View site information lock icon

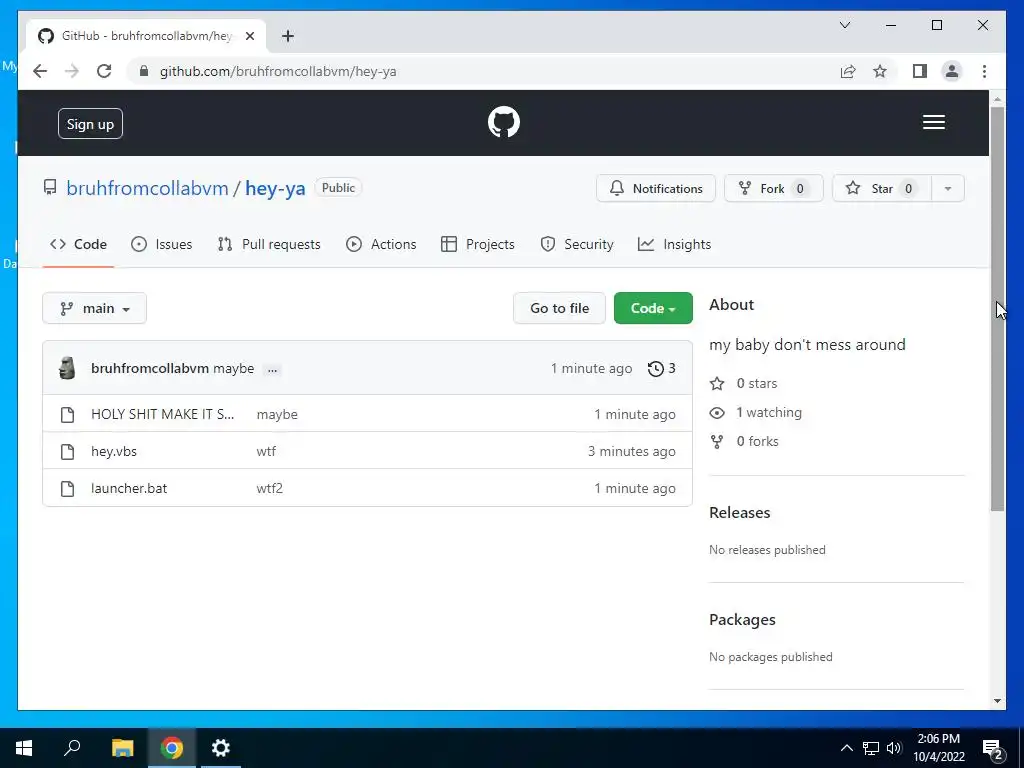point(144,71)
